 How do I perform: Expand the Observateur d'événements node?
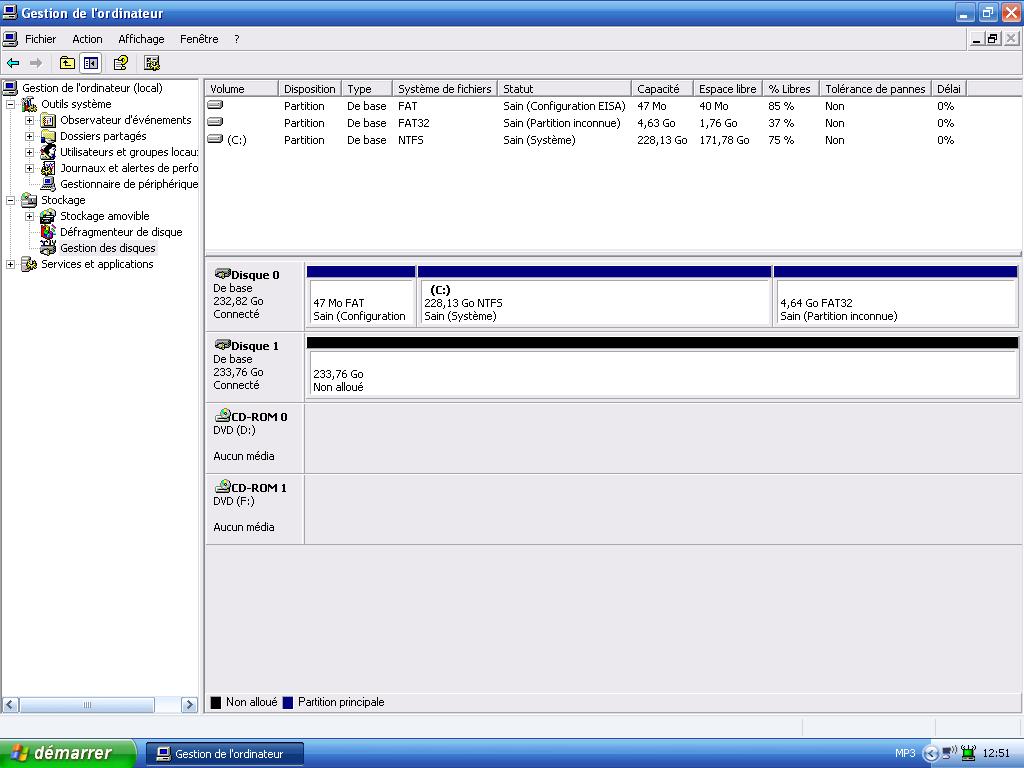click(29, 120)
